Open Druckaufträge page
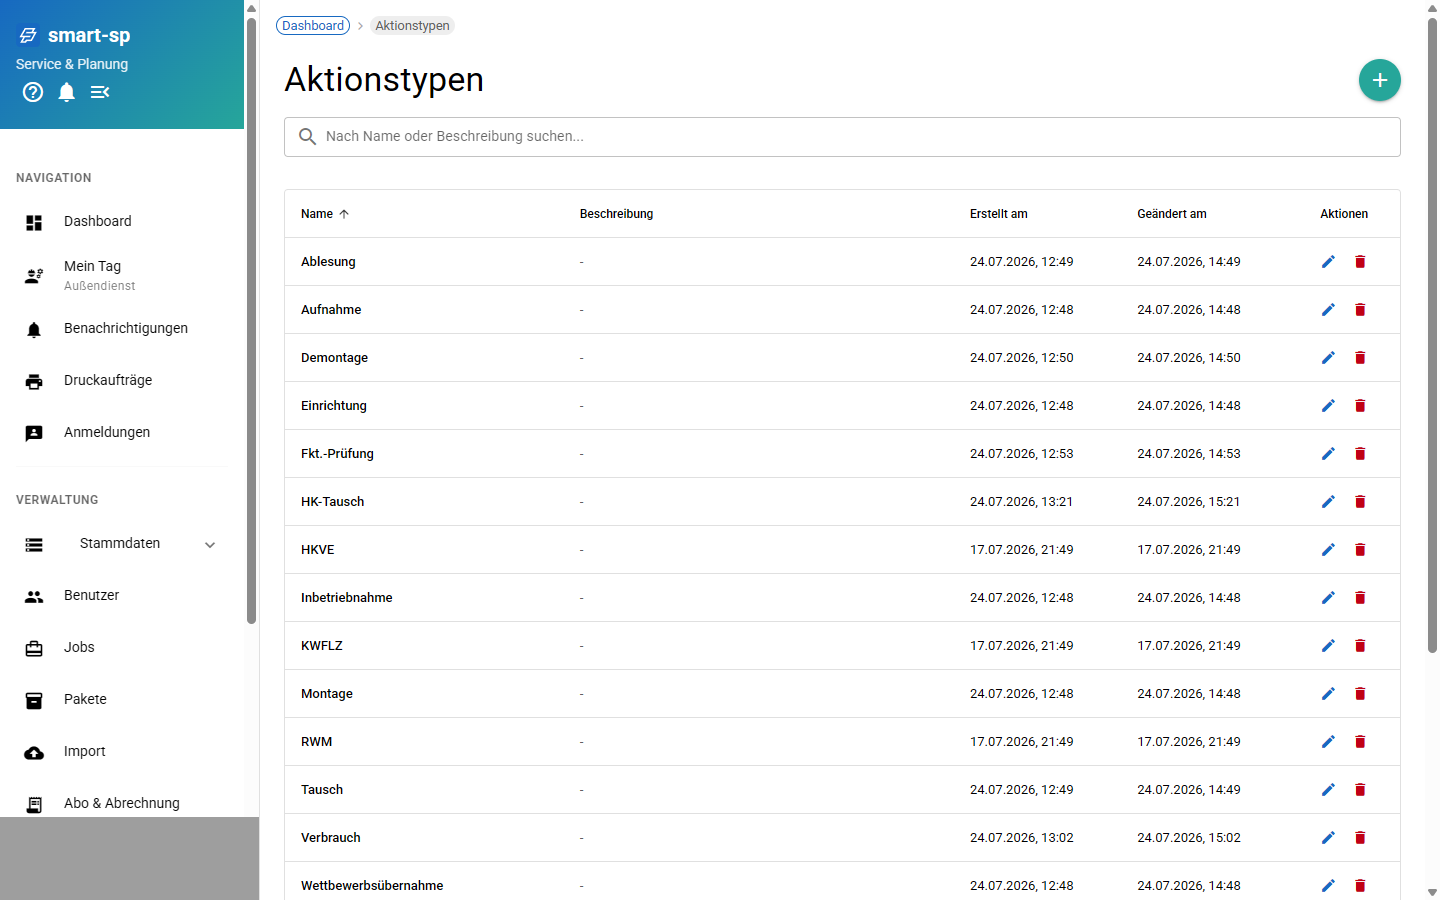Screen dimensions: 1440x900 pyautogui.click(x=122, y=381)
